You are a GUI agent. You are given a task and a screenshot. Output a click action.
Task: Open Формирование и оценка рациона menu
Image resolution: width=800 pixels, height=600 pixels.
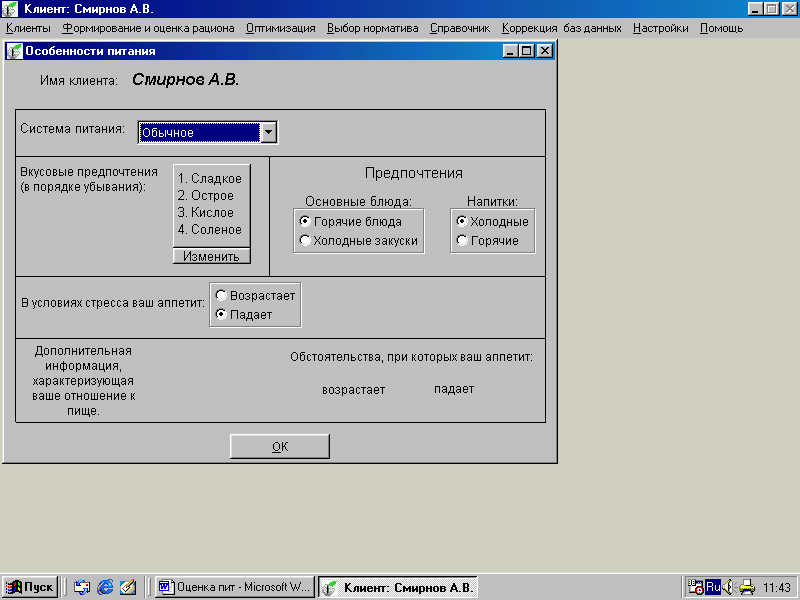(x=148, y=28)
